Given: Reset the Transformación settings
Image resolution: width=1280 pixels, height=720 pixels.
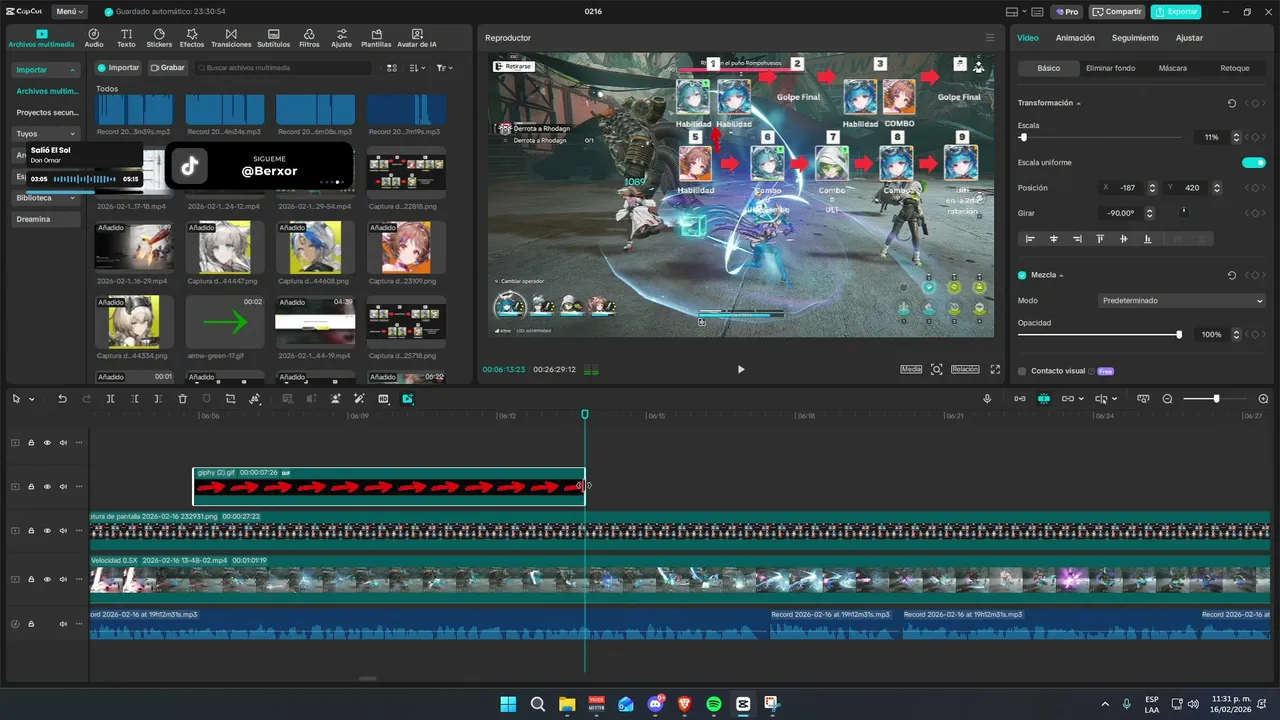Looking at the screenshot, I should tap(1232, 103).
